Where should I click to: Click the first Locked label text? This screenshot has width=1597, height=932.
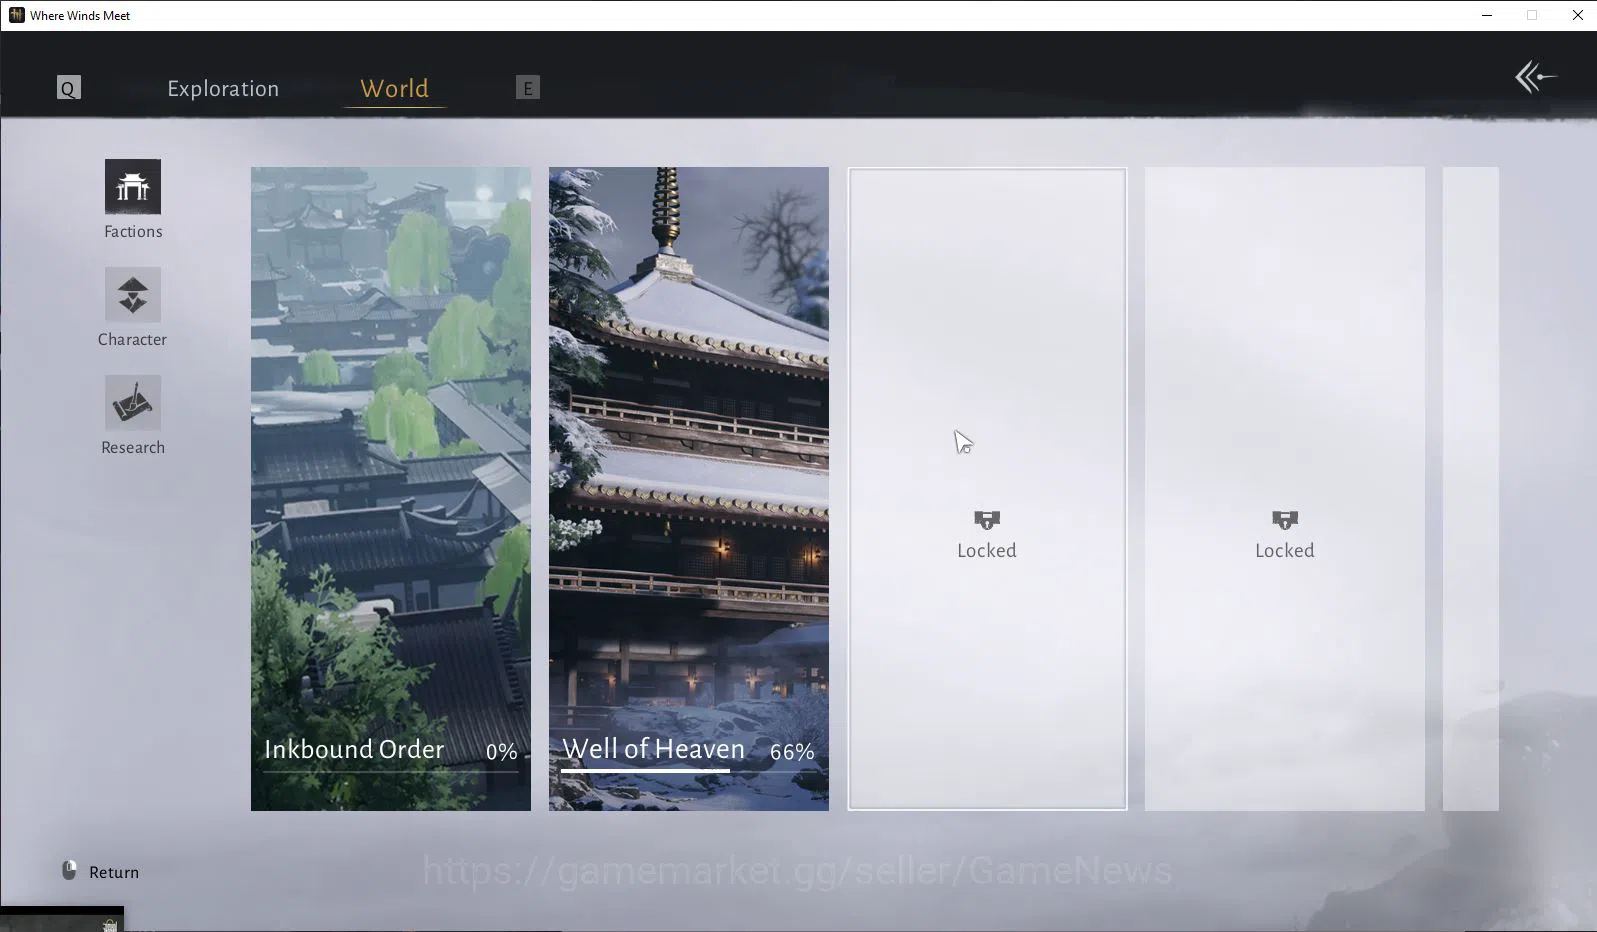987,550
